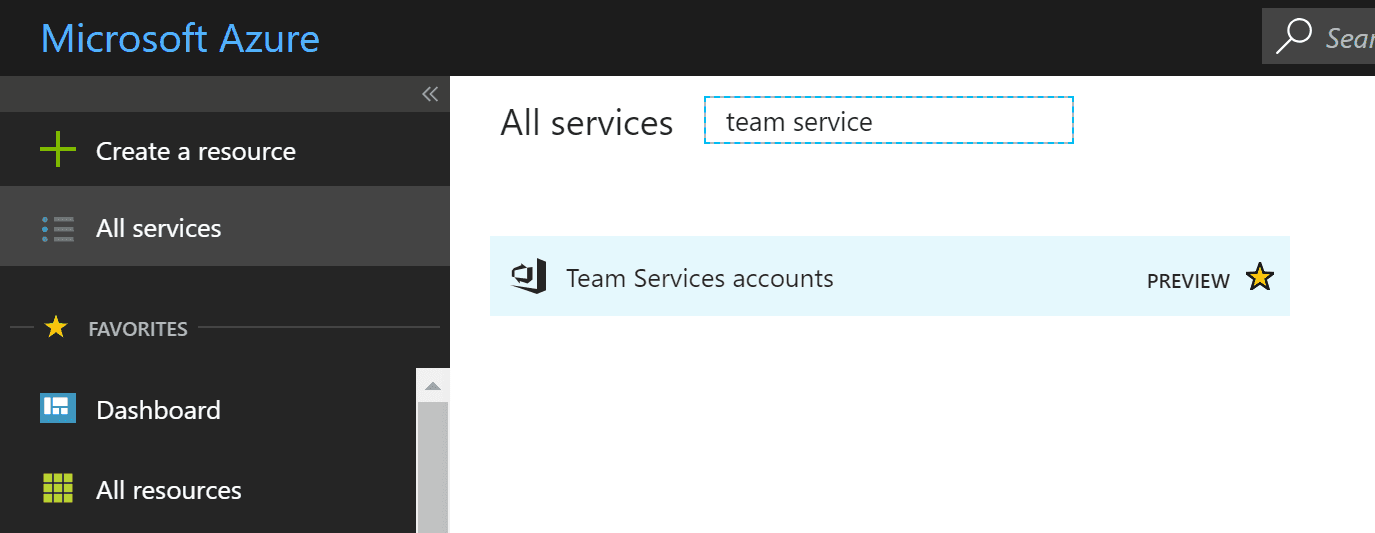Click the Dashboard tile icon
The image size is (1375, 533).
coord(58,408)
